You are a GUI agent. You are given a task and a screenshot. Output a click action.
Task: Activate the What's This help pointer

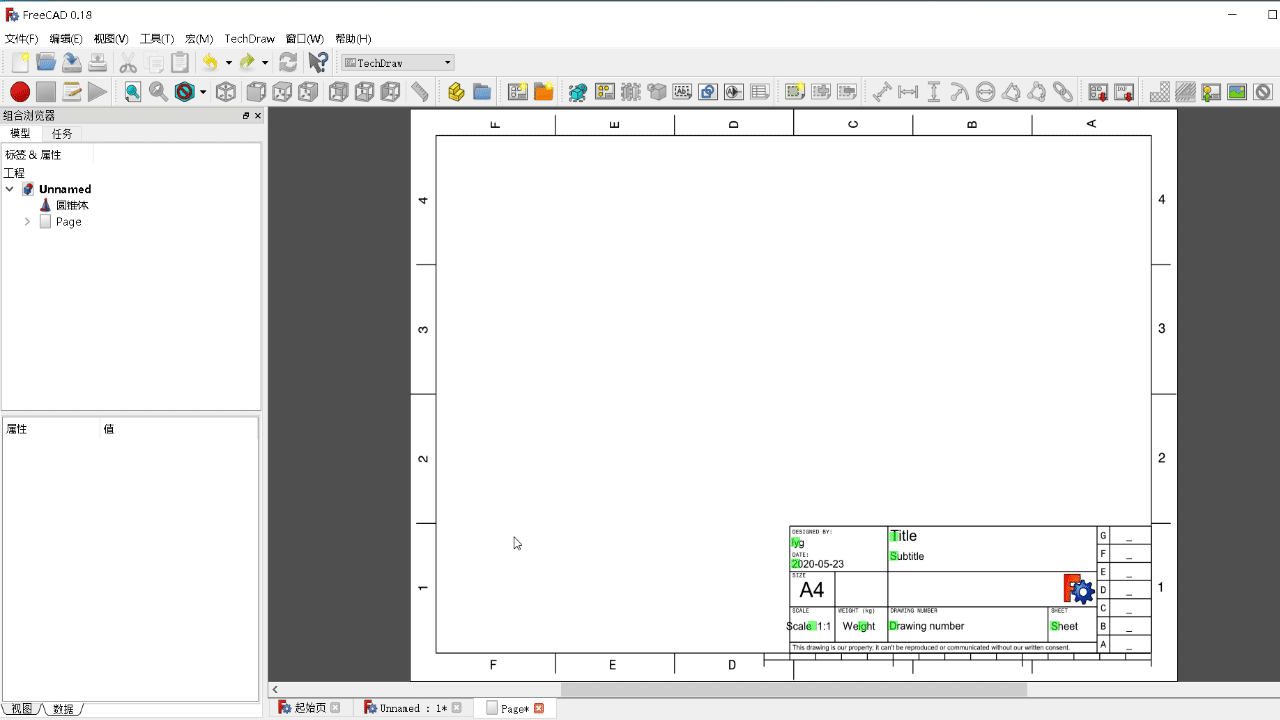click(318, 62)
